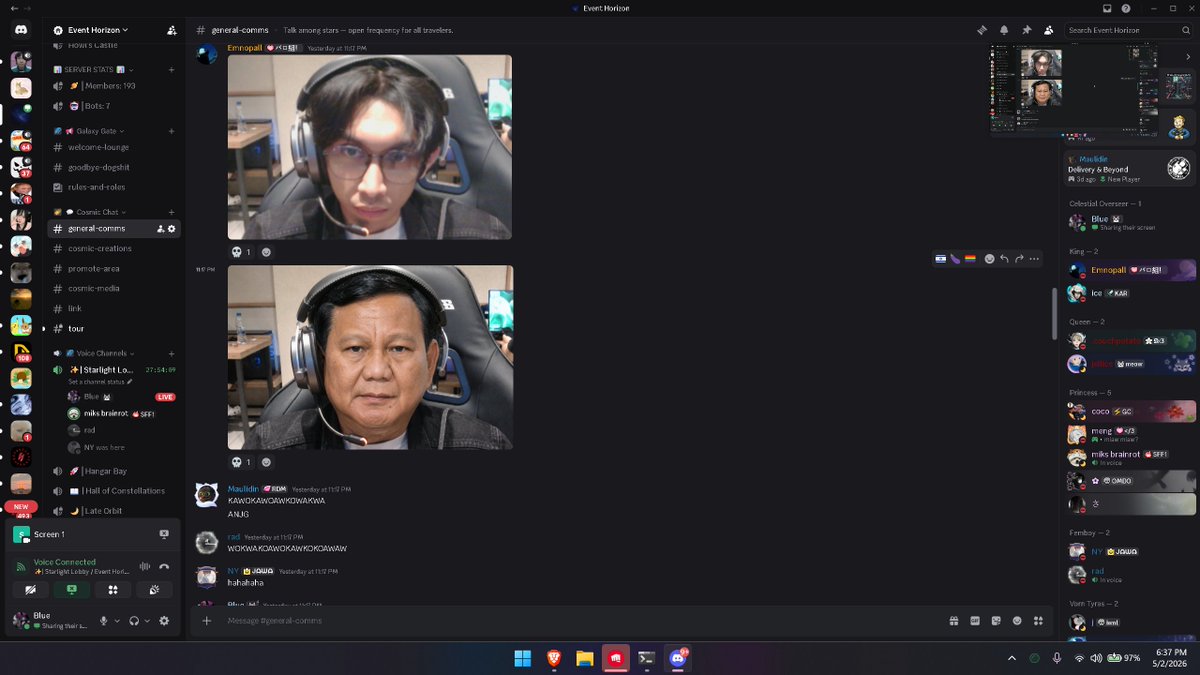Open File Explorer from taskbar
This screenshot has width=1200, height=675.
(585, 658)
